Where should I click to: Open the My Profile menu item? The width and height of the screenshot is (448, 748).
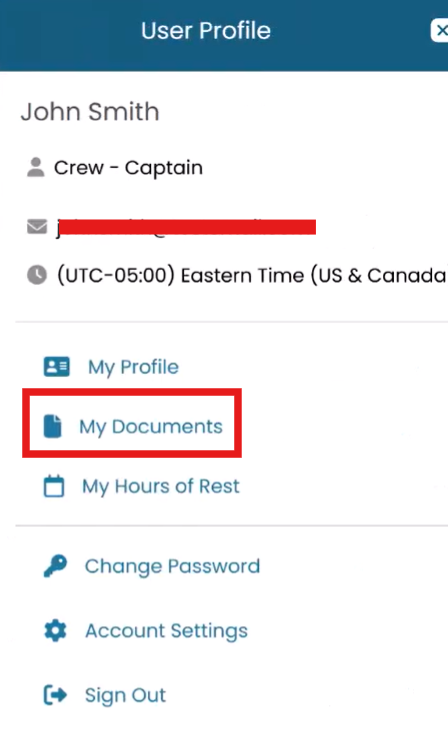133,367
